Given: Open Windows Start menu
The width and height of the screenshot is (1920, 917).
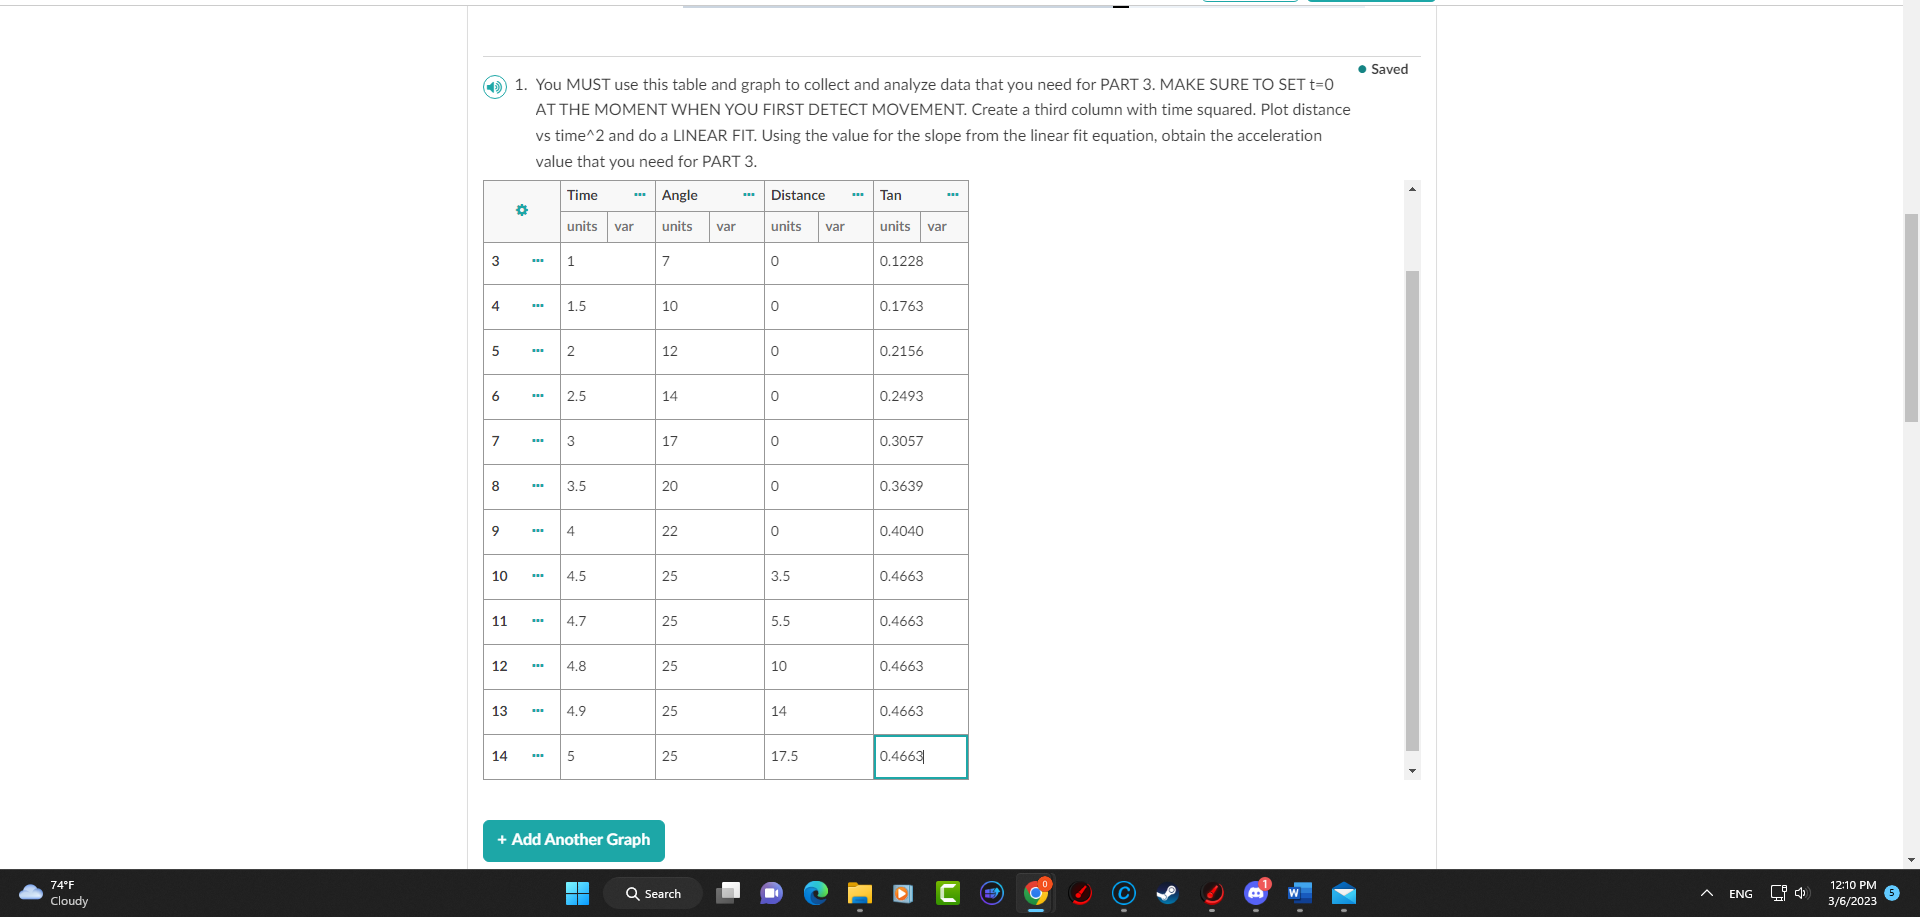Looking at the screenshot, I should click(578, 893).
